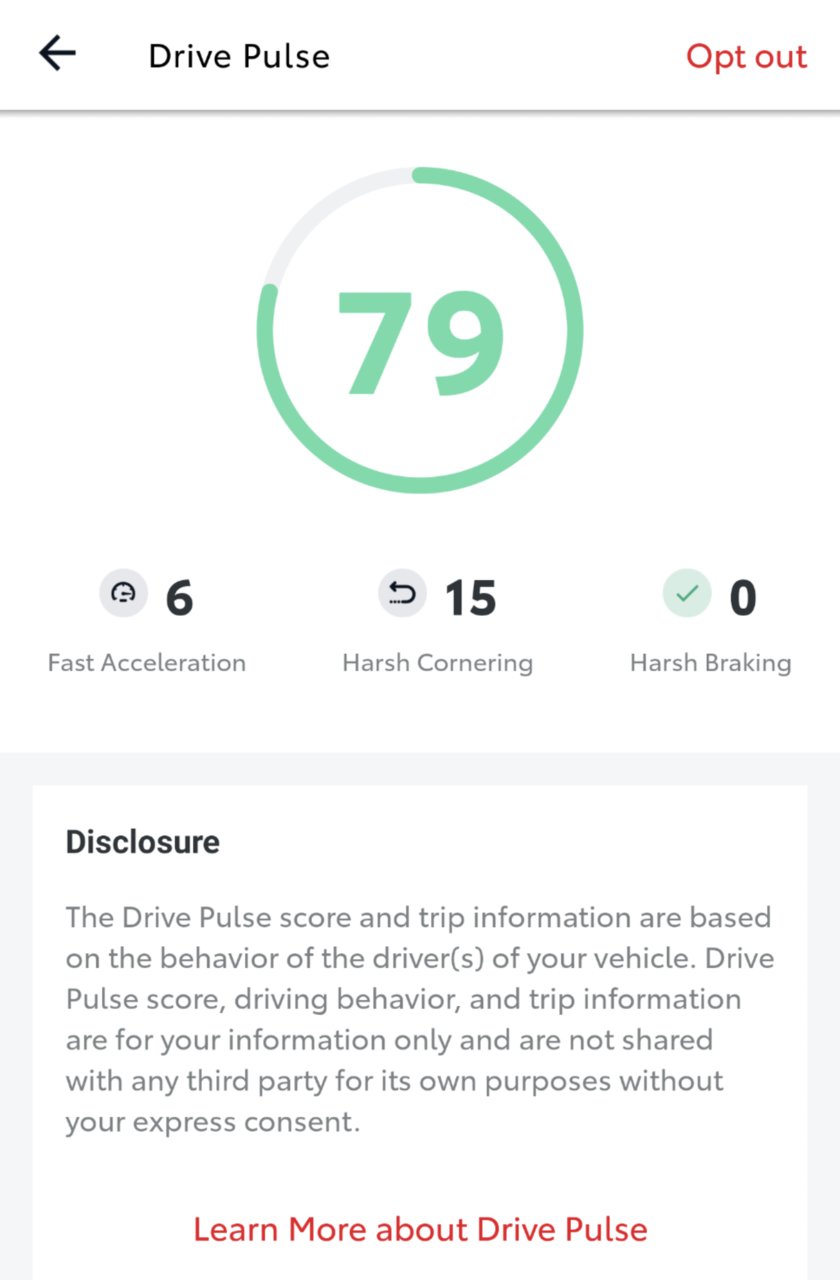Select the Harsh Cornering label
The height and width of the screenshot is (1280, 840).
(x=437, y=662)
